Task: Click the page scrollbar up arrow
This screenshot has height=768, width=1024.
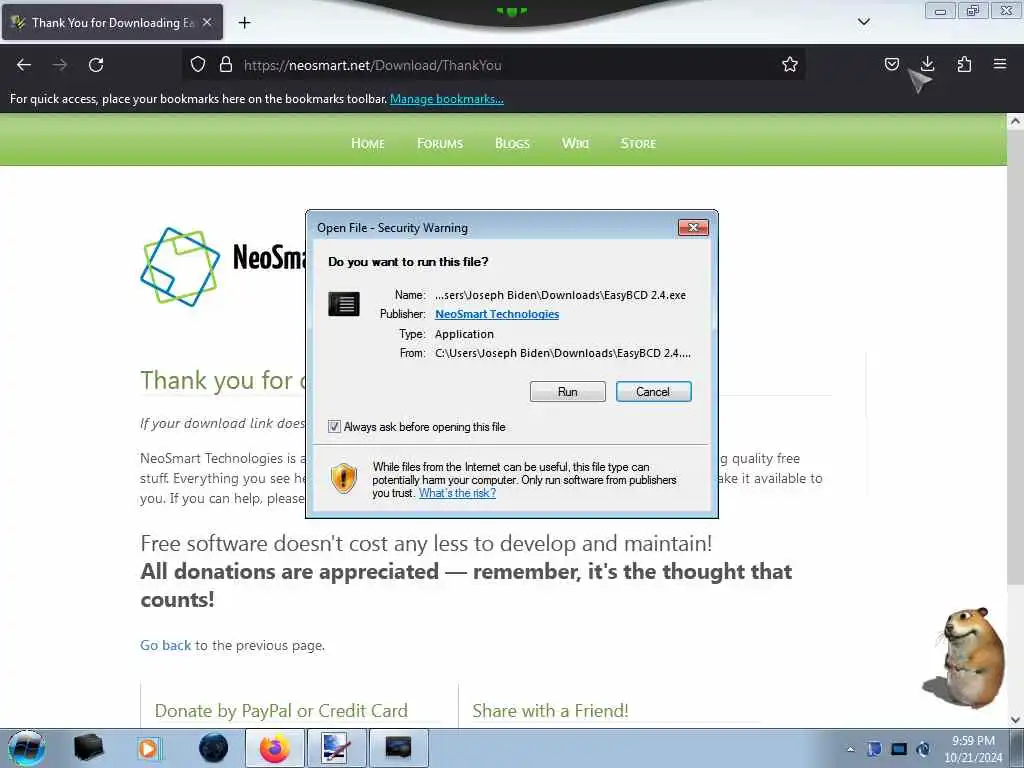Action: pyautogui.click(x=1015, y=121)
